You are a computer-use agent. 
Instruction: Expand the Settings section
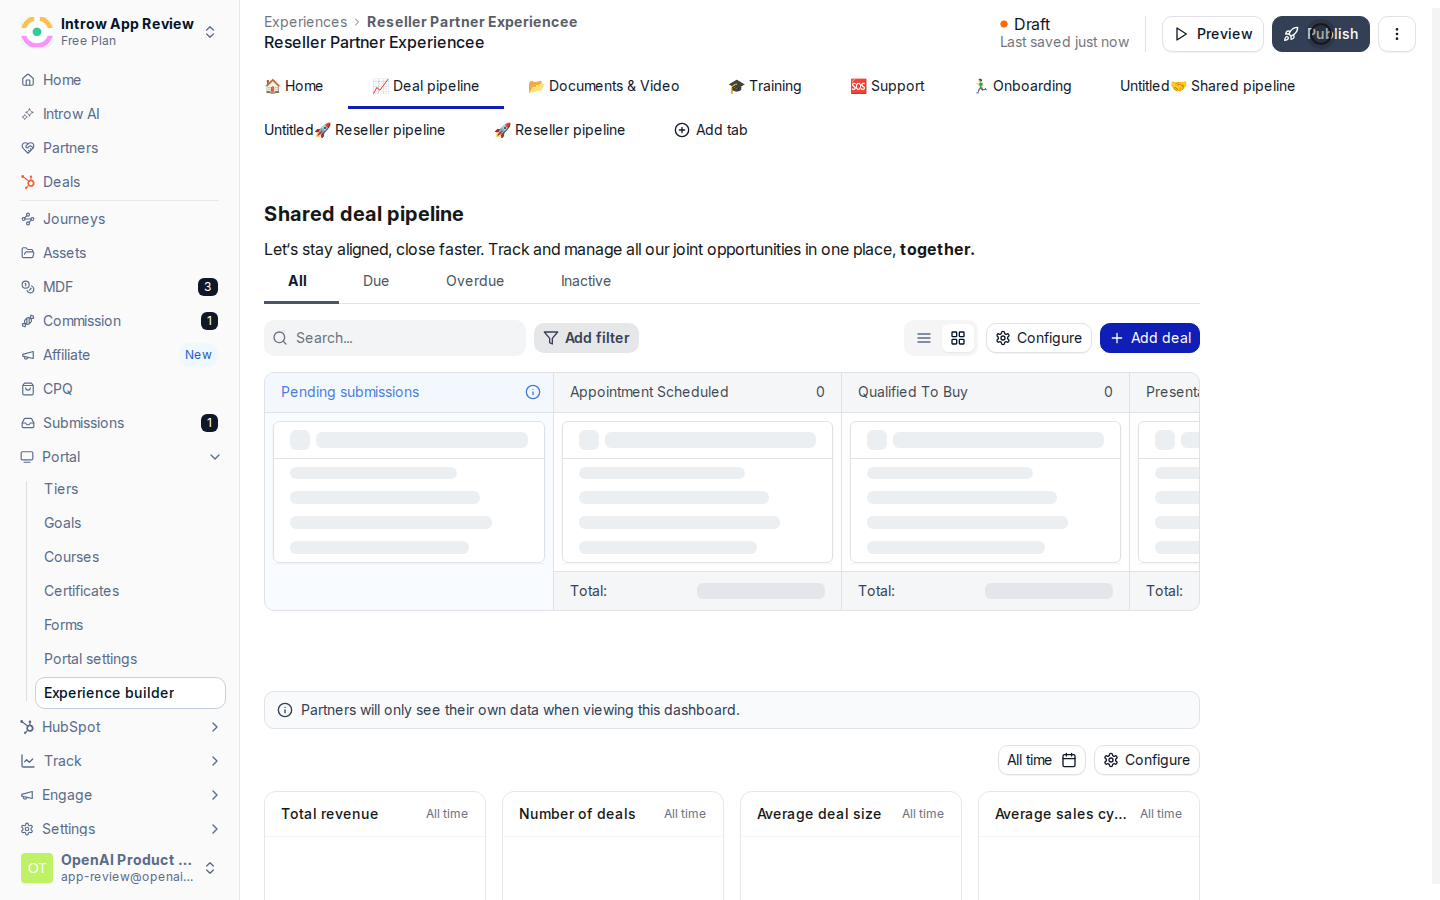click(215, 829)
